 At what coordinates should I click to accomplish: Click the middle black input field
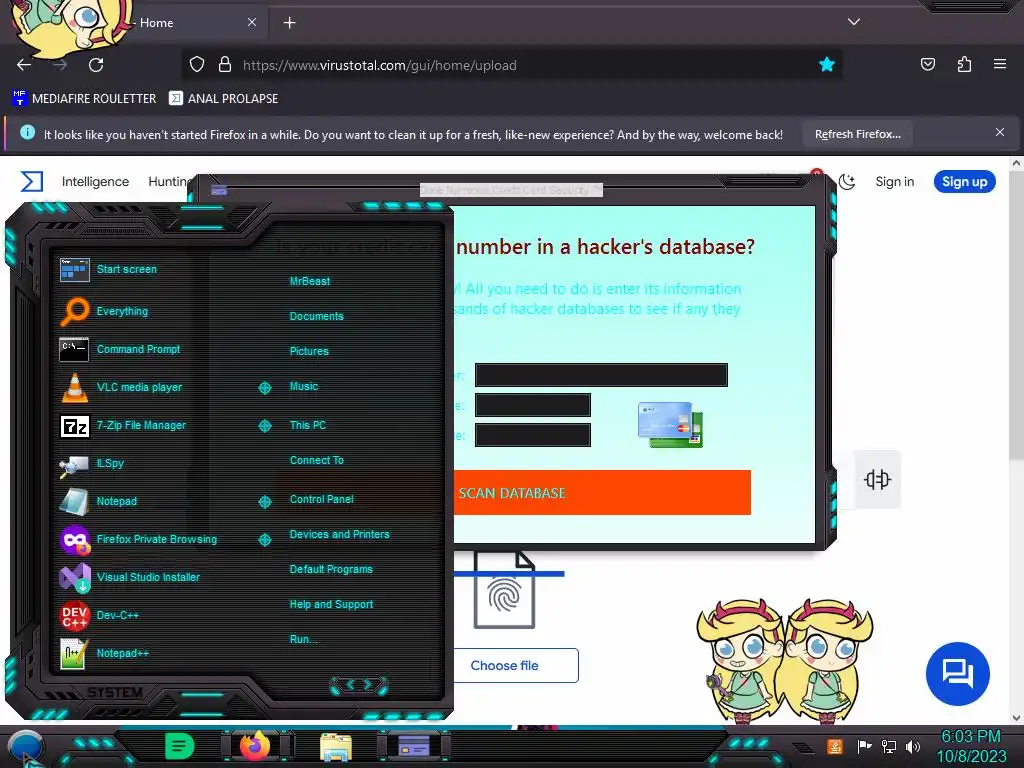pos(533,405)
